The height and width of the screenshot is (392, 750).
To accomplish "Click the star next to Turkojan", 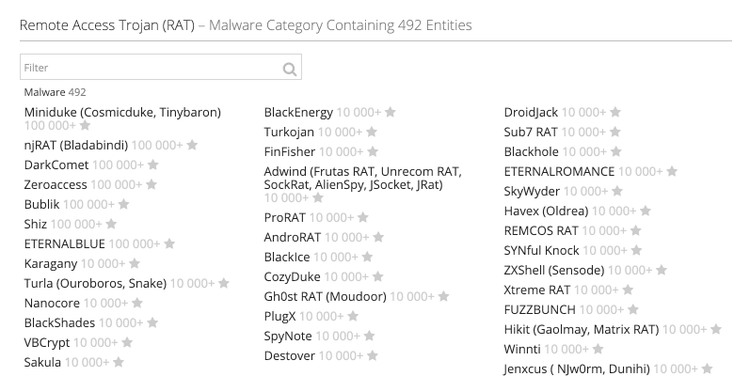I will [x=371, y=132].
